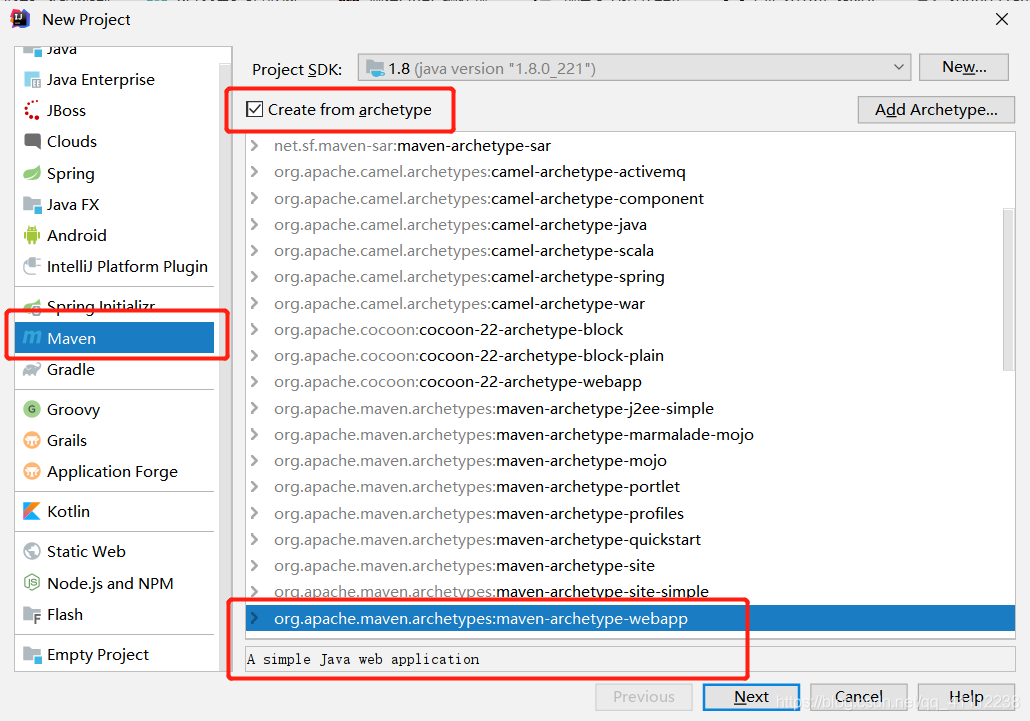Expand the maven-archetype-j2ee-simple node

pos(255,408)
